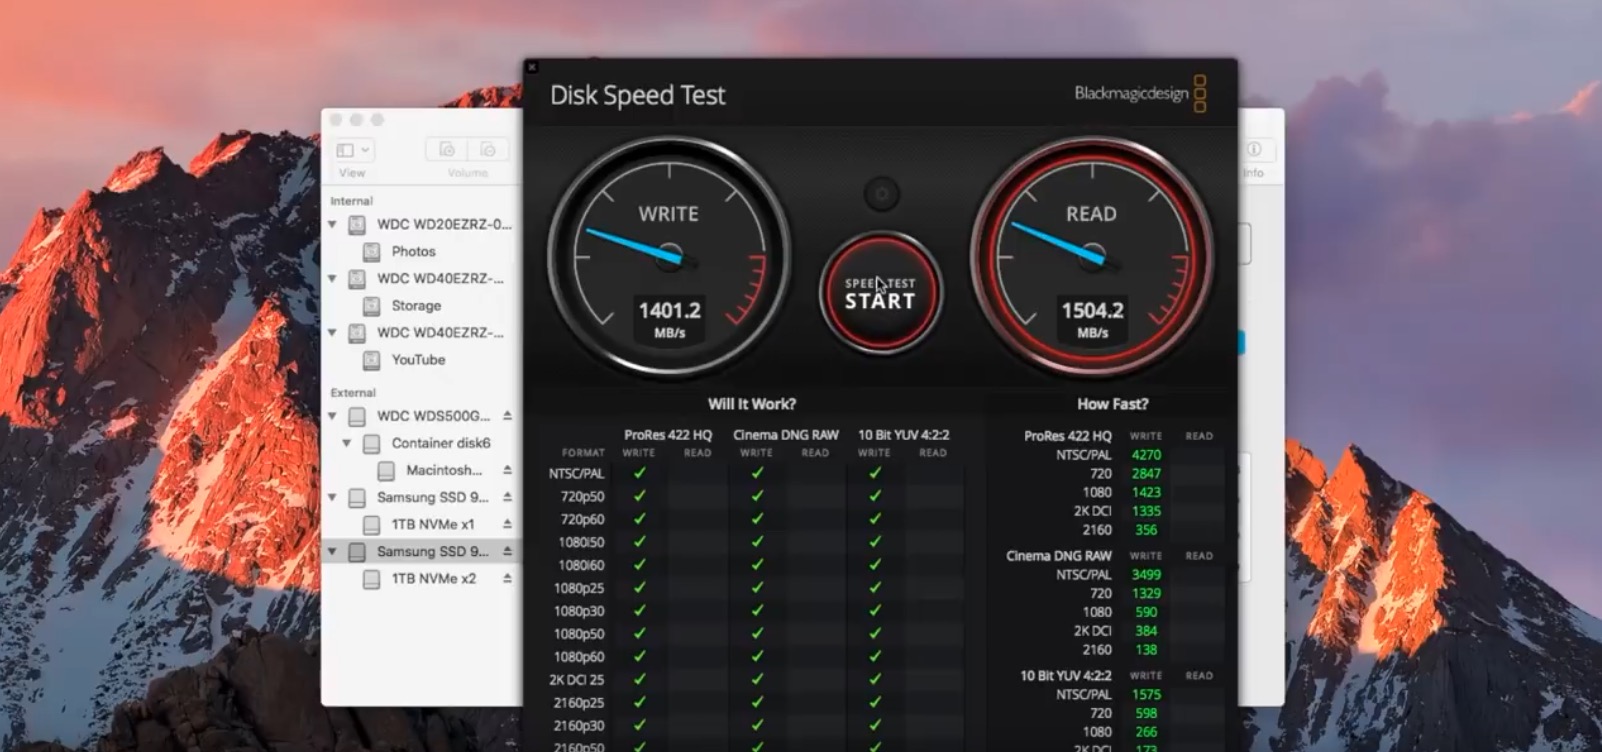Click the 2K DCI 25 format label

click(x=577, y=680)
